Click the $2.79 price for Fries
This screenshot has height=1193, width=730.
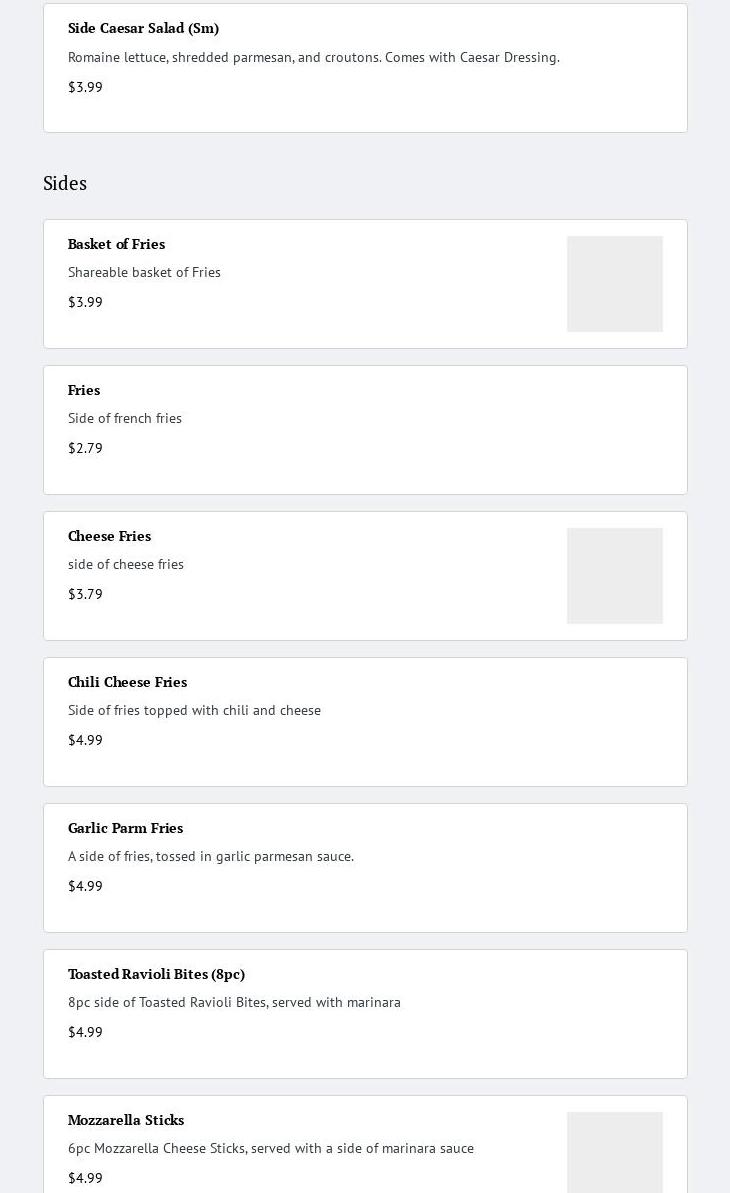tap(85, 448)
